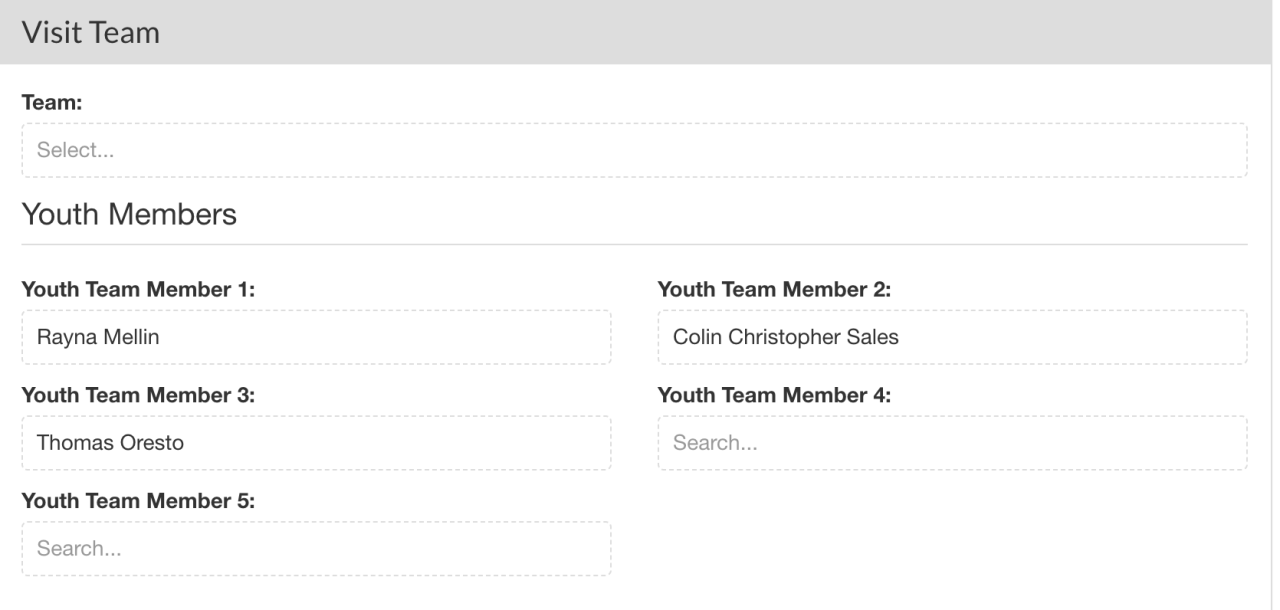Click the "Select..." placeholder text
The image size is (1280, 610).
point(75,151)
